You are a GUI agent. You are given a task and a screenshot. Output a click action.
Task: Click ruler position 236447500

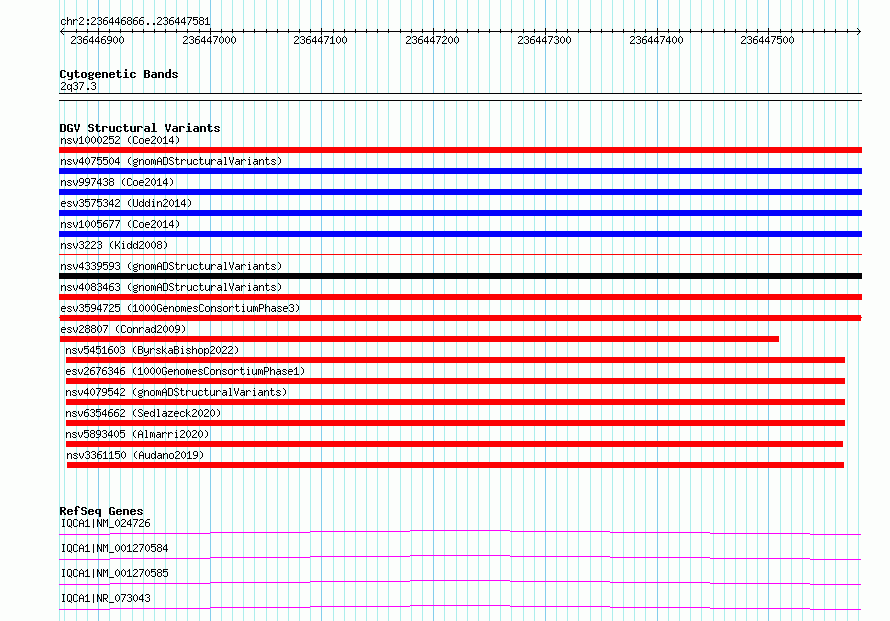(767, 40)
